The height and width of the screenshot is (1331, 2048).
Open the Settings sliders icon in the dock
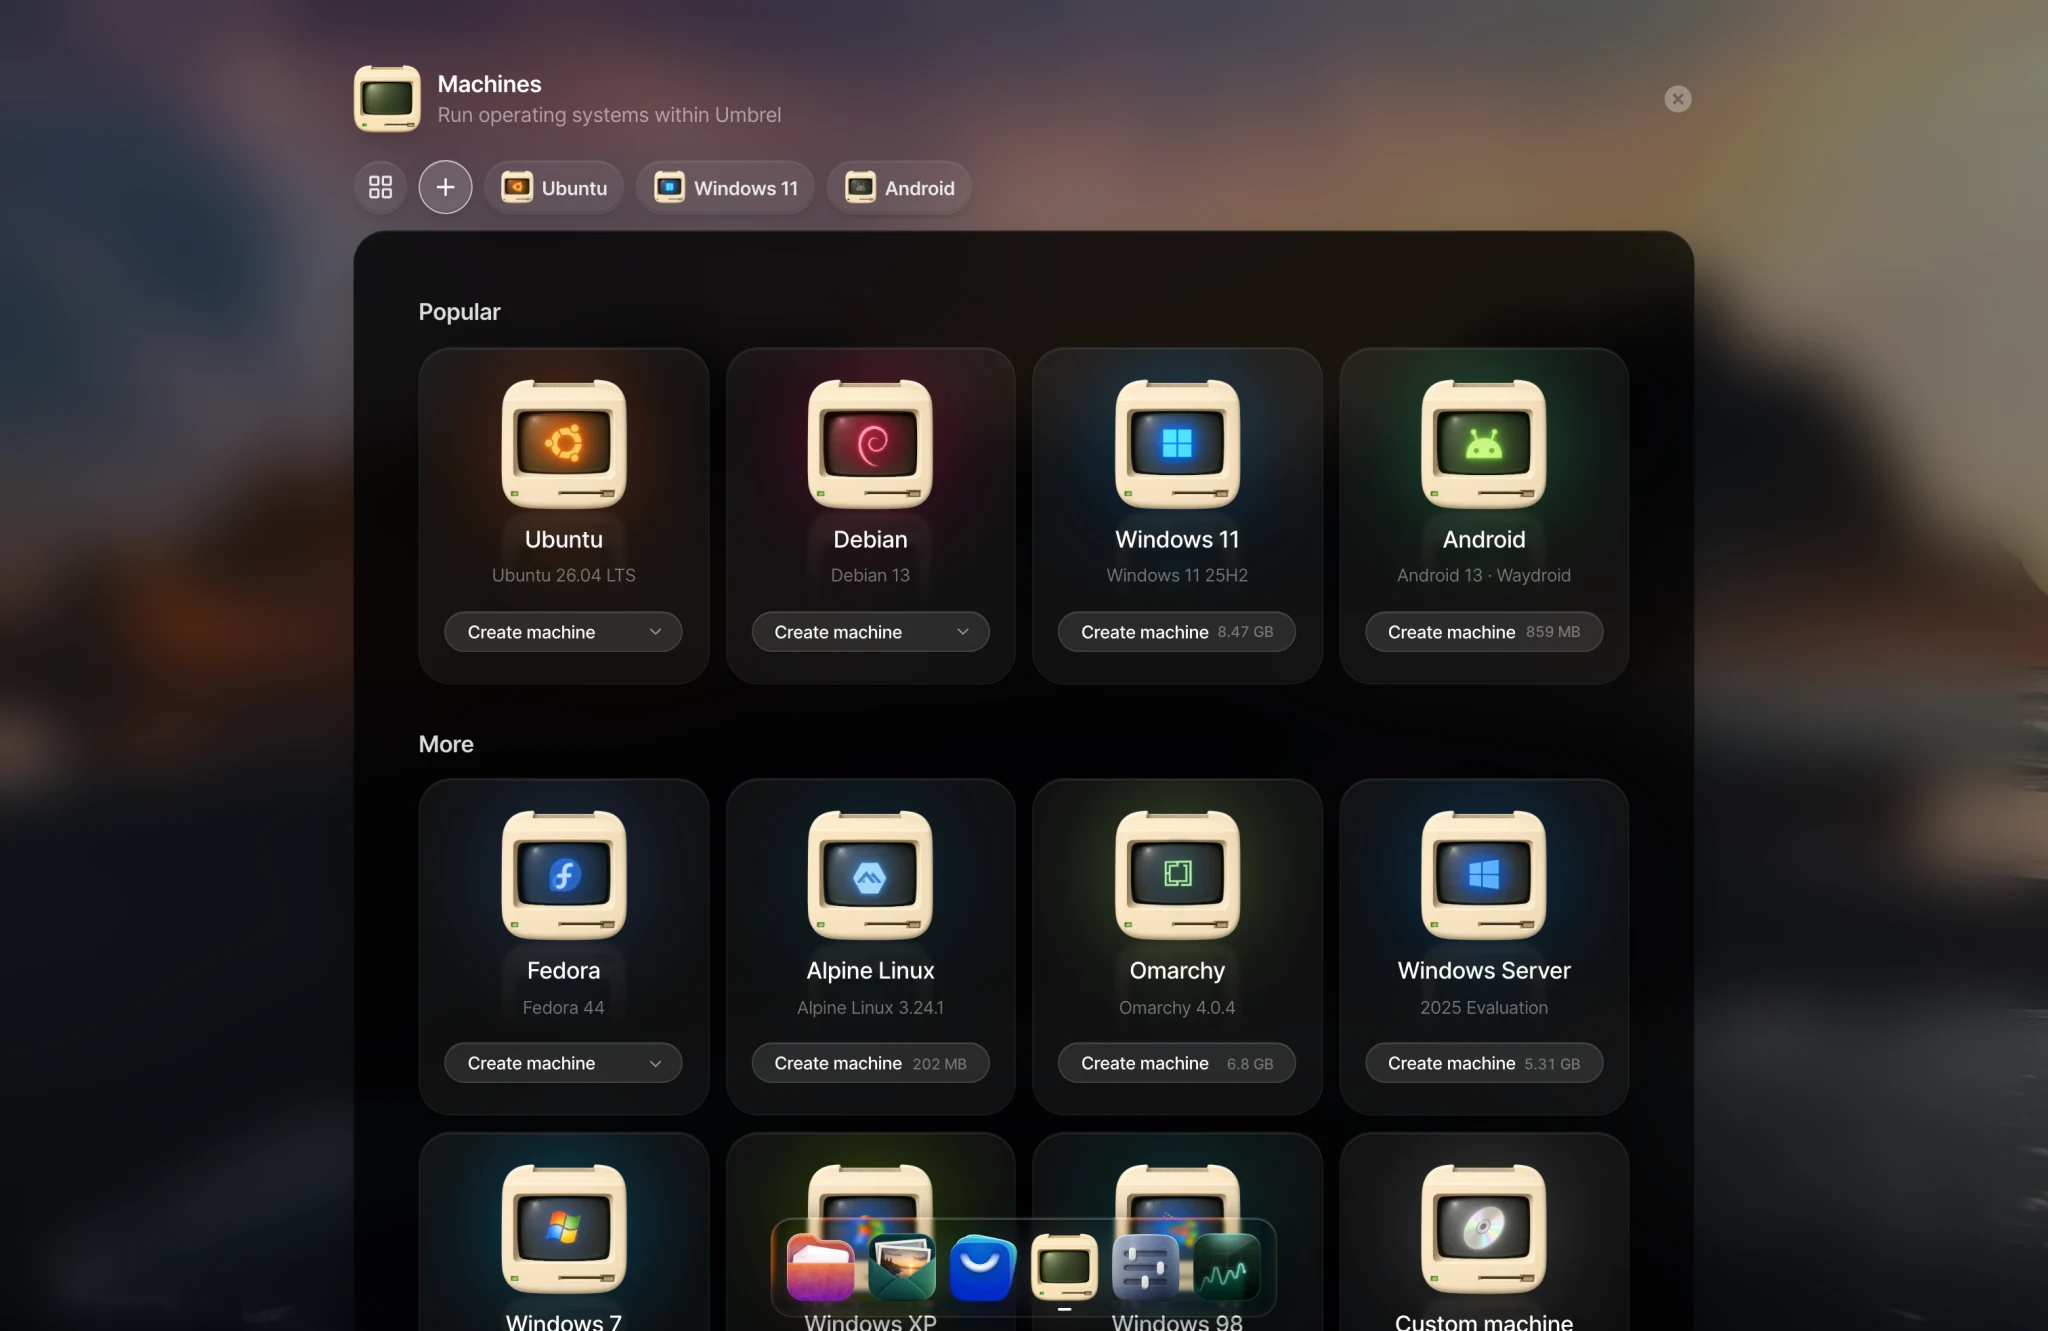click(1146, 1267)
